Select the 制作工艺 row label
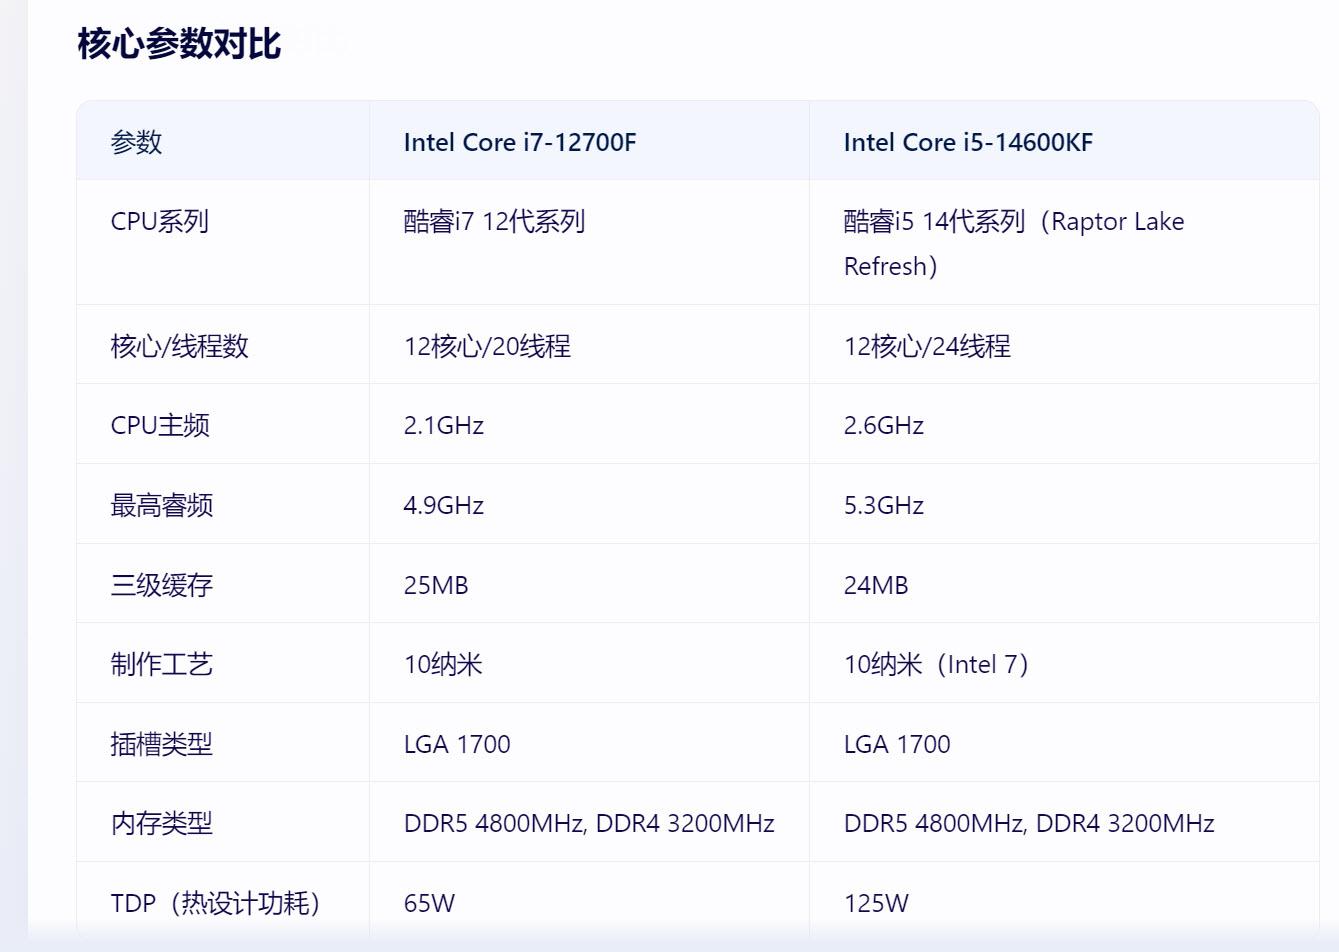1339x952 pixels. click(x=162, y=664)
